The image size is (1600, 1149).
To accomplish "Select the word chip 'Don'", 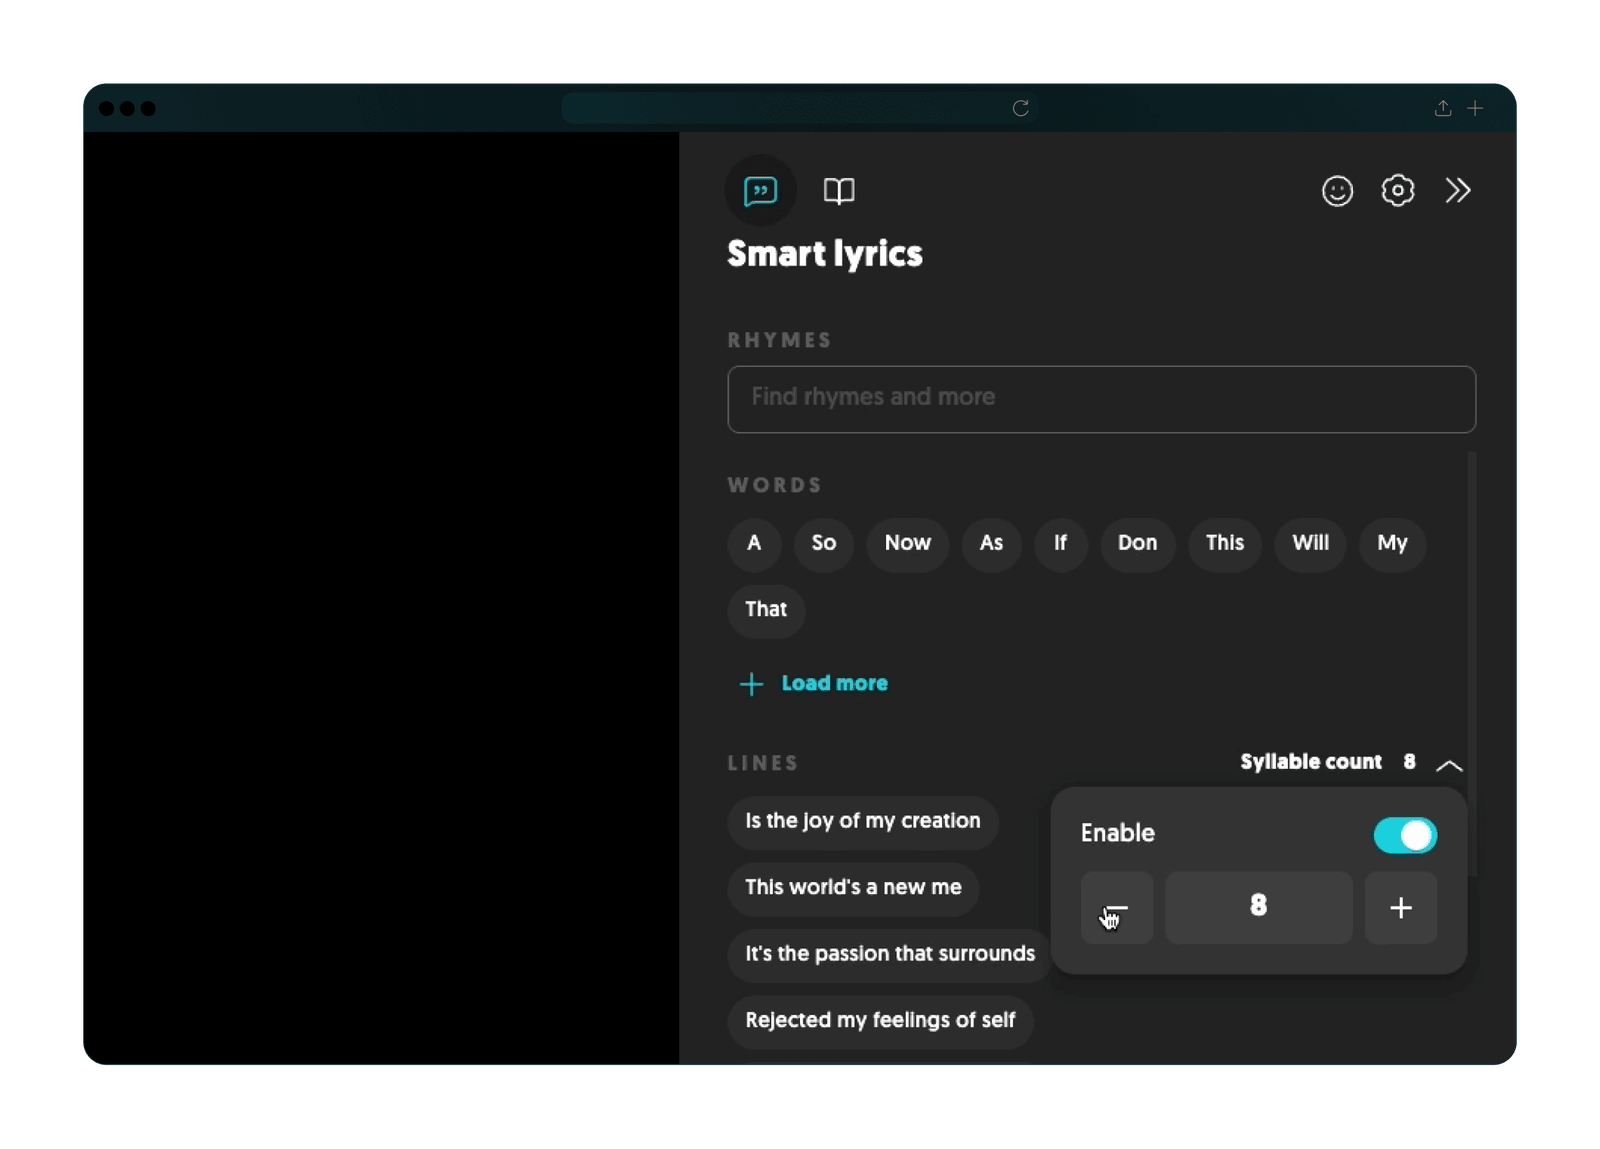I will 1137,543.
